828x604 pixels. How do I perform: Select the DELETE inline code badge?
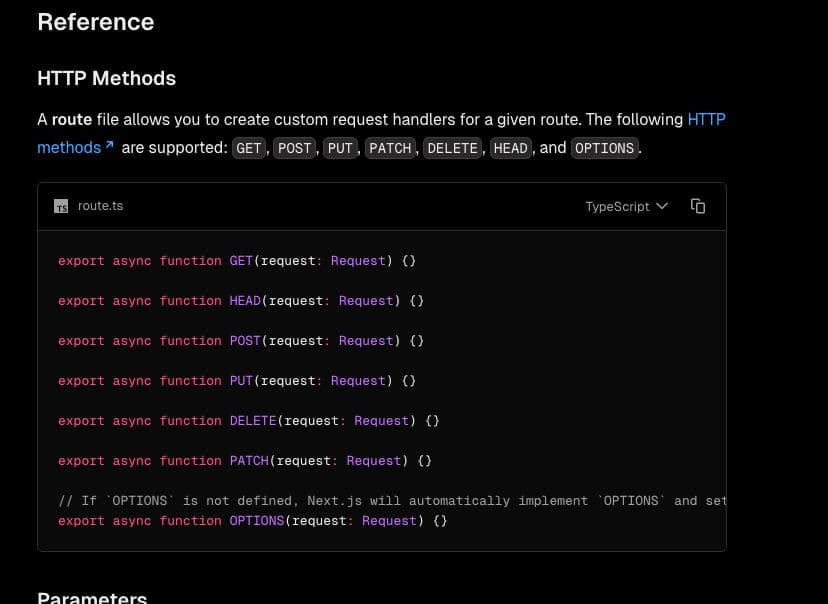click(x=452, y=148)
